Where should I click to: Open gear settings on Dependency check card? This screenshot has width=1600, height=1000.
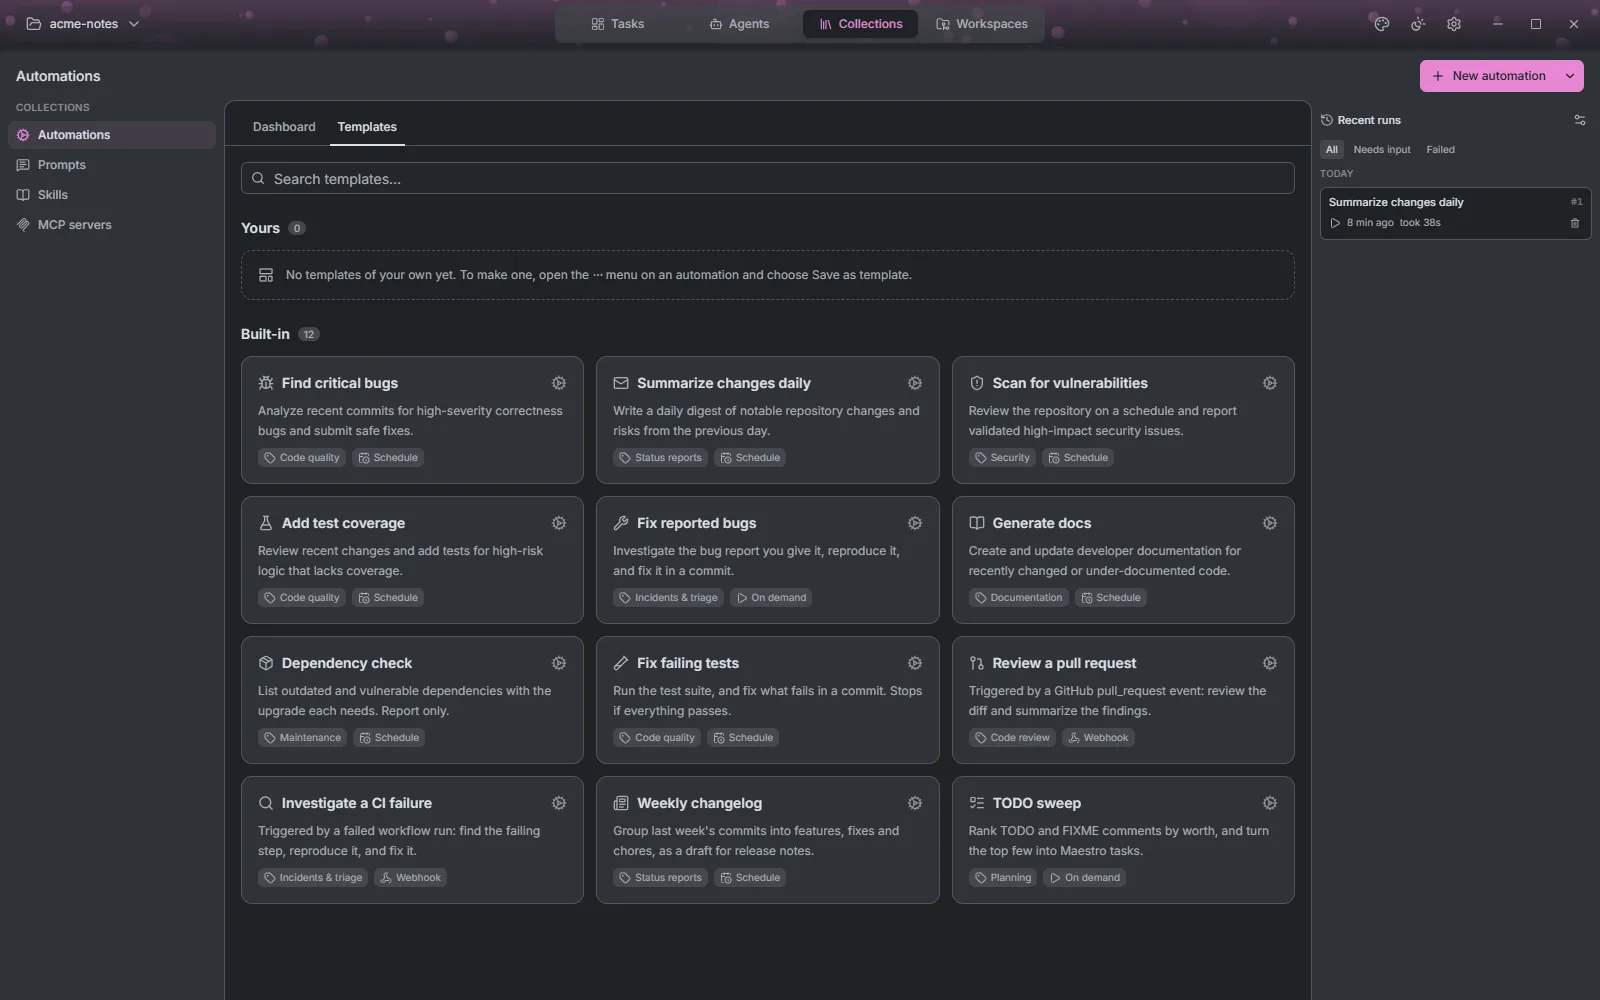(559, 663)
